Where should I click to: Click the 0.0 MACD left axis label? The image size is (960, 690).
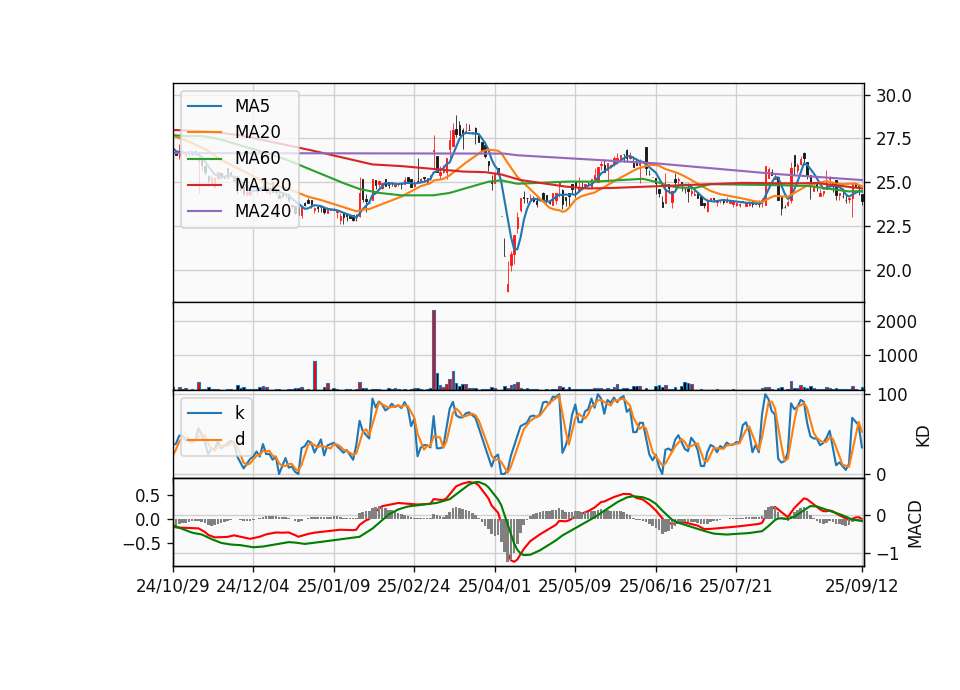pyautogui.click(x=148, y=520)
